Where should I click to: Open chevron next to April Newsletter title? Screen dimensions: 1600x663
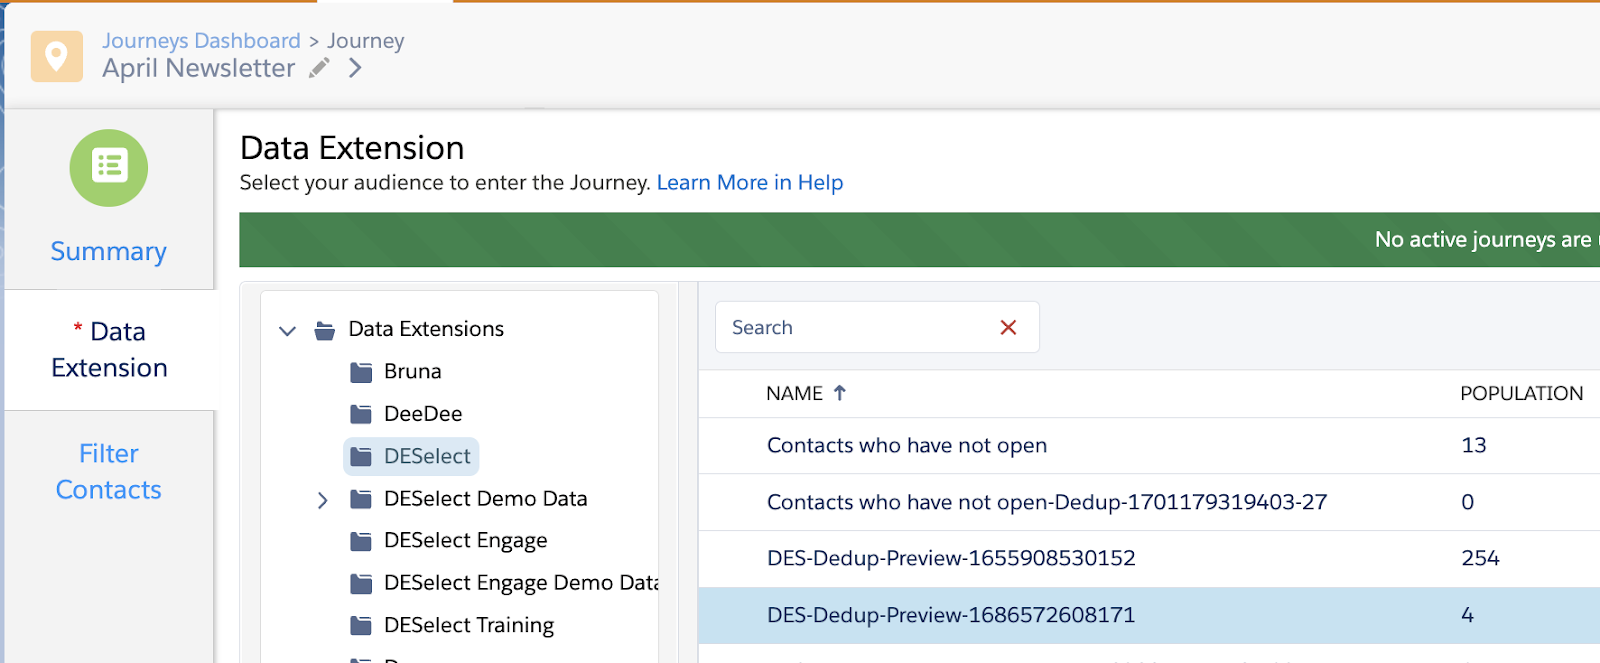click(355, 68)
